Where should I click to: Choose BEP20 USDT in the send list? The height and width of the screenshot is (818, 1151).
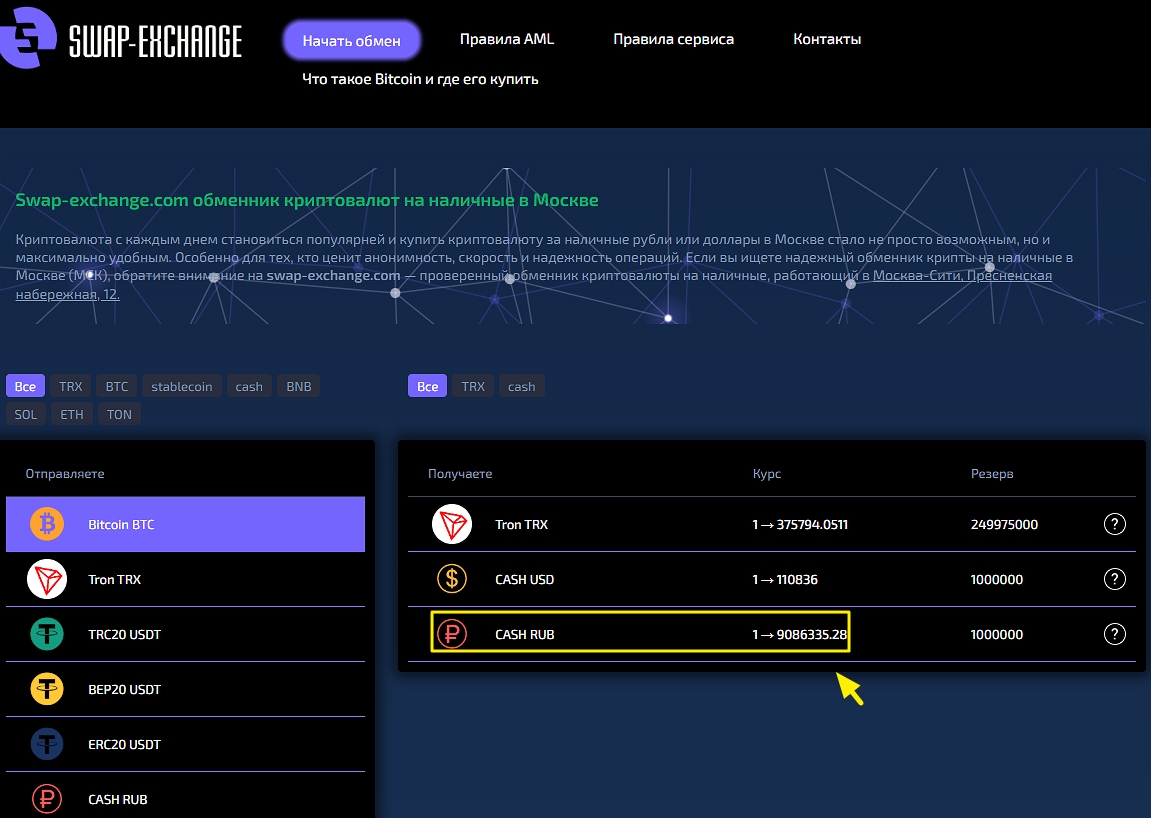(185, 689)
